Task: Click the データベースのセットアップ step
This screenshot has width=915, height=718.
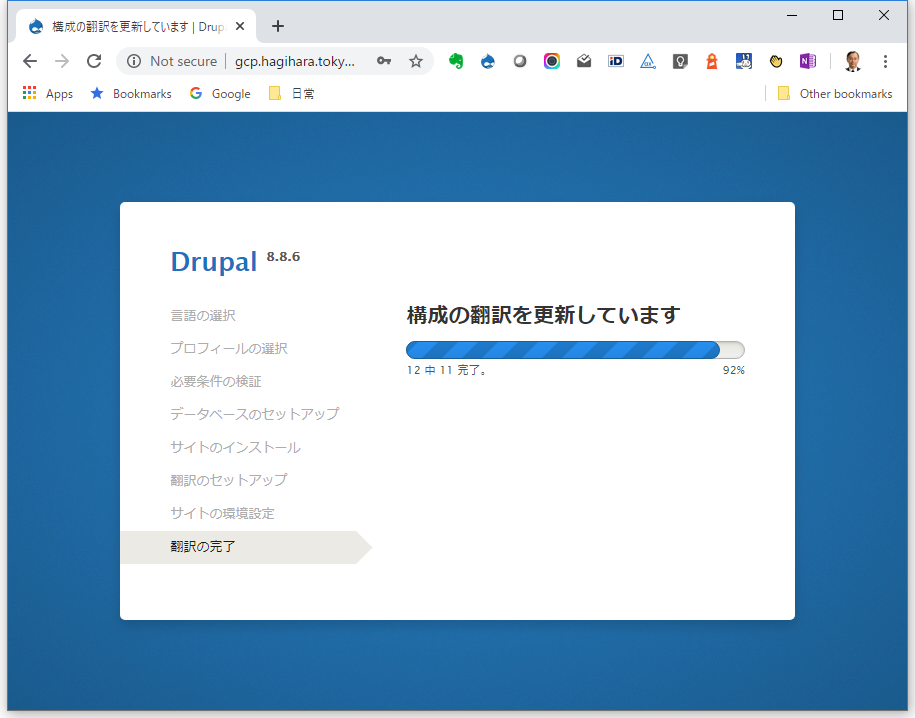Action: tap(254, 414)
